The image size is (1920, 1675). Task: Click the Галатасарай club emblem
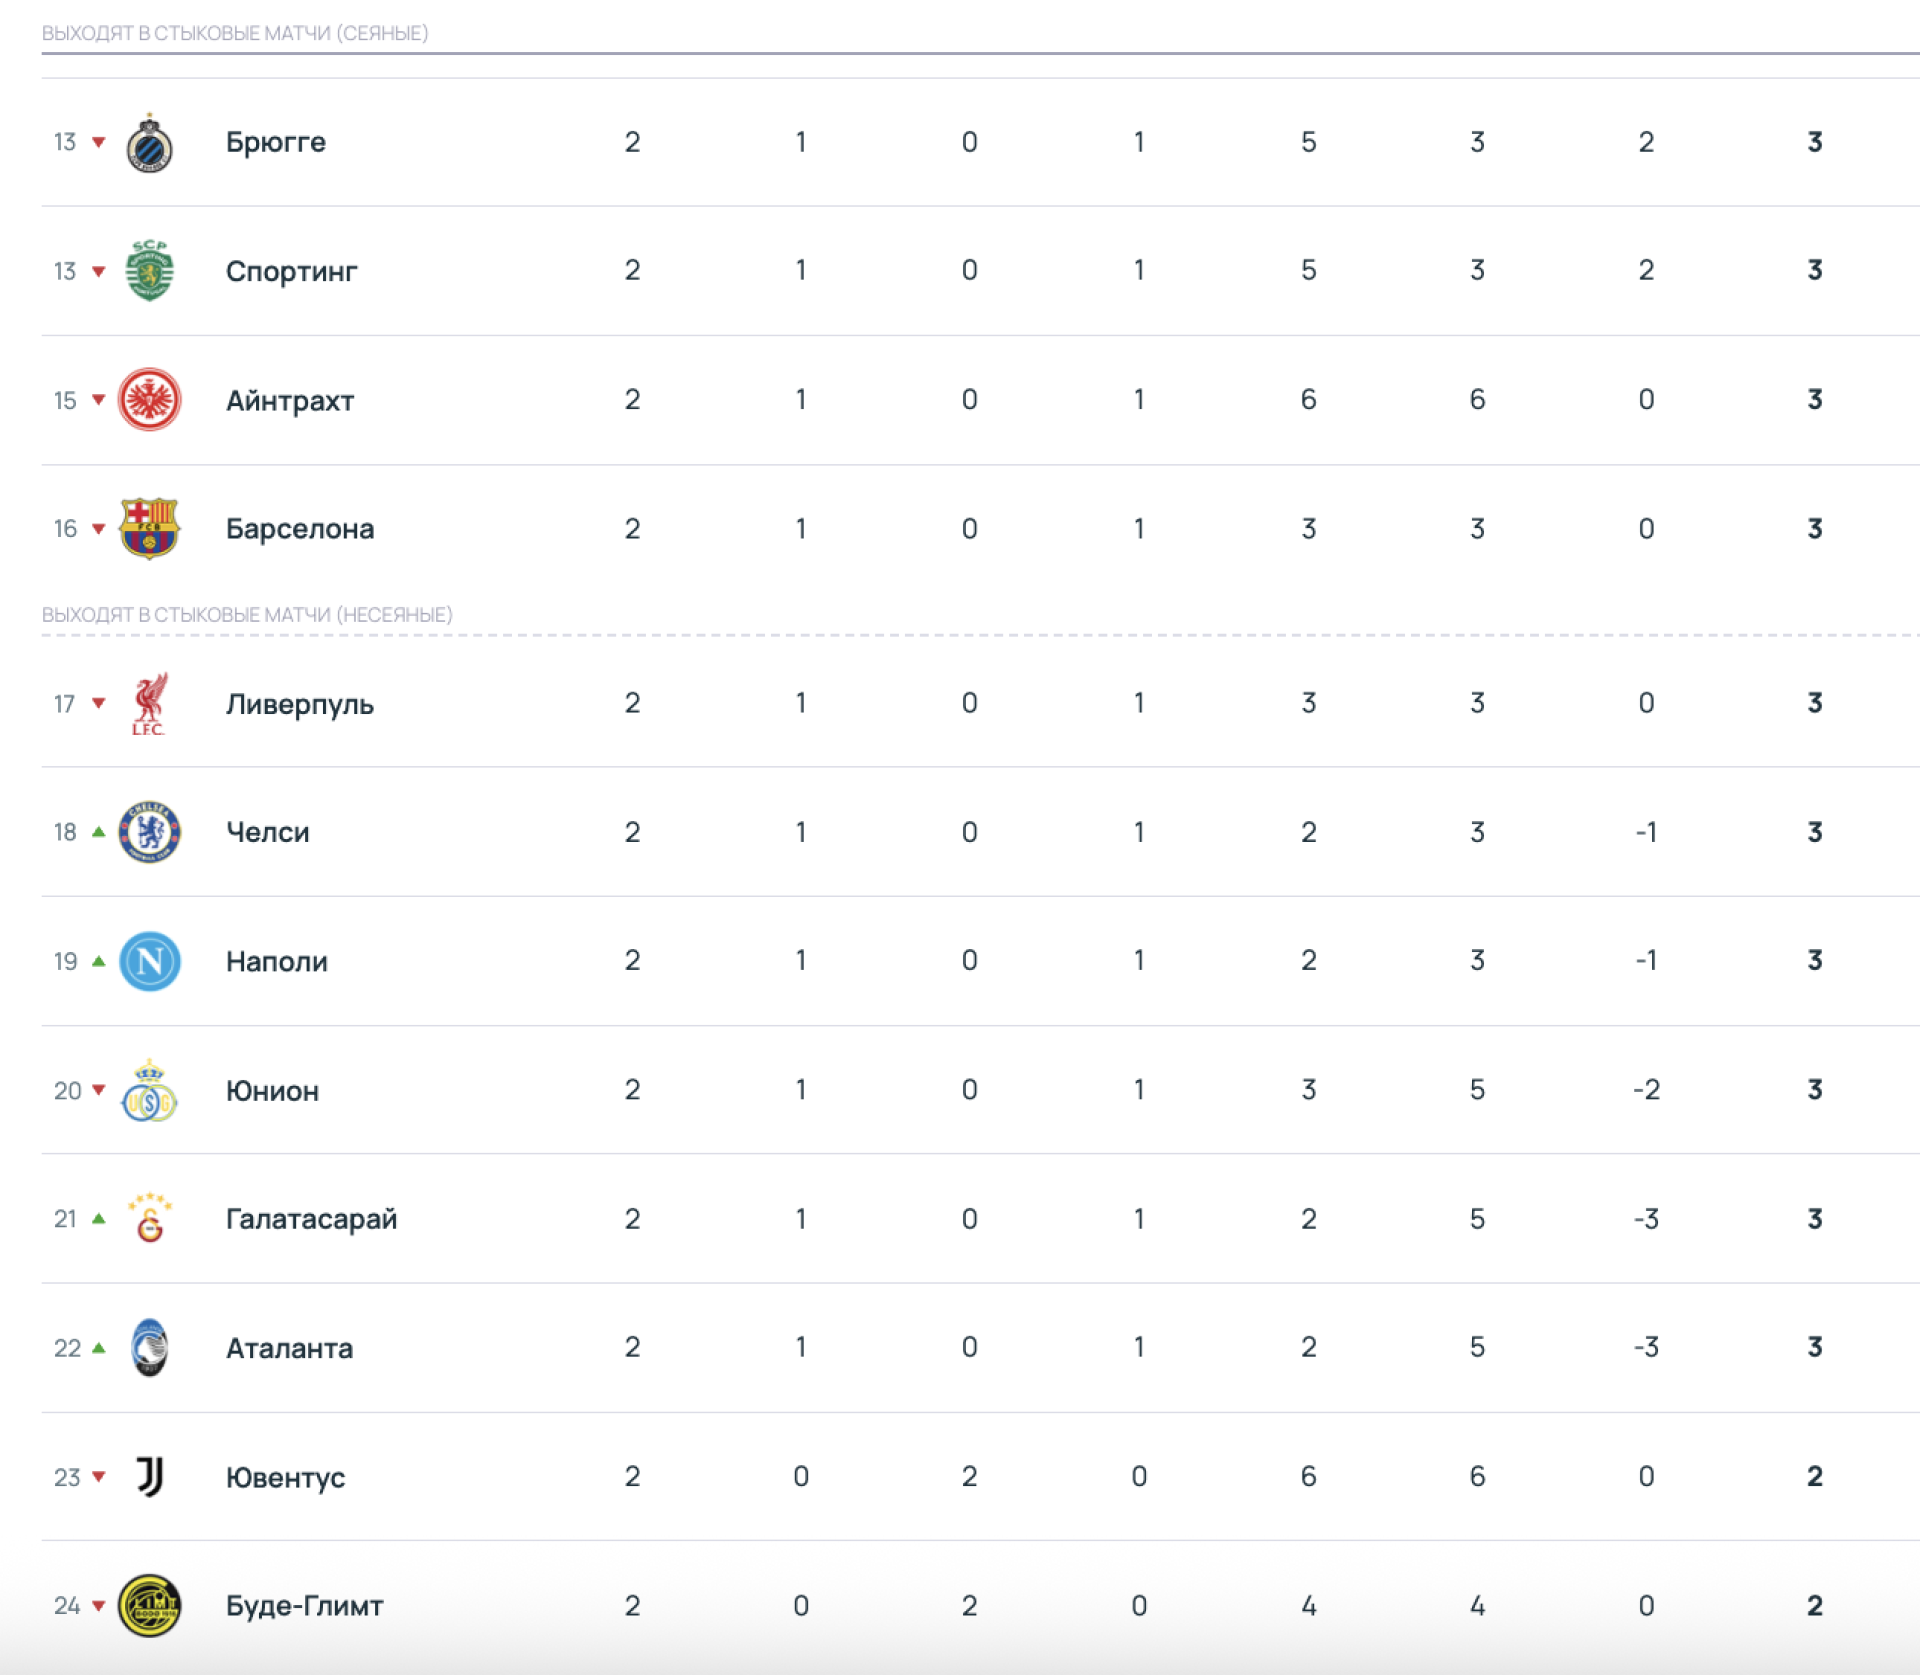pos(149,1219)
